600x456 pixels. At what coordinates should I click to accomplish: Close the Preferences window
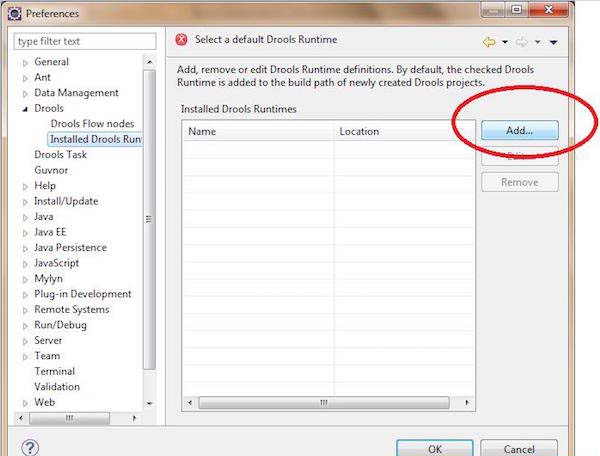[548, 10]
